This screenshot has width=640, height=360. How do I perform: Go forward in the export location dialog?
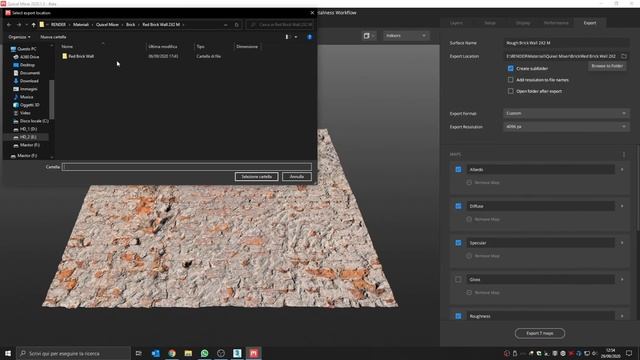[x=19, y=25]
